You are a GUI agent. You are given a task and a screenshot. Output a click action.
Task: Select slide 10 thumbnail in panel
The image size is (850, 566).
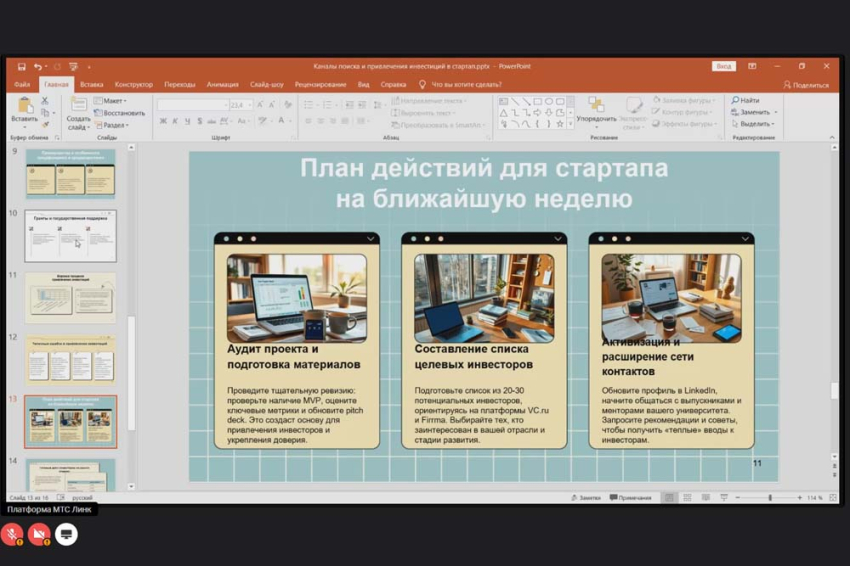70,236
